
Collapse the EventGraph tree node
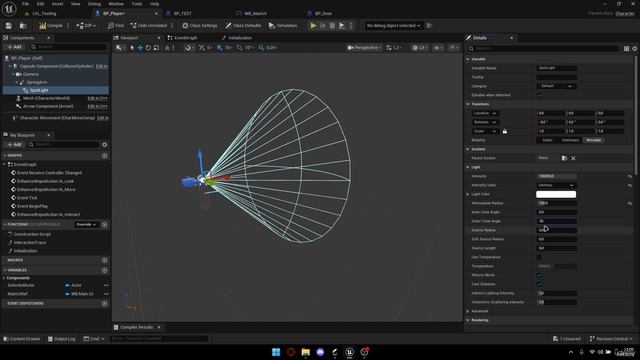click(4, 164)
